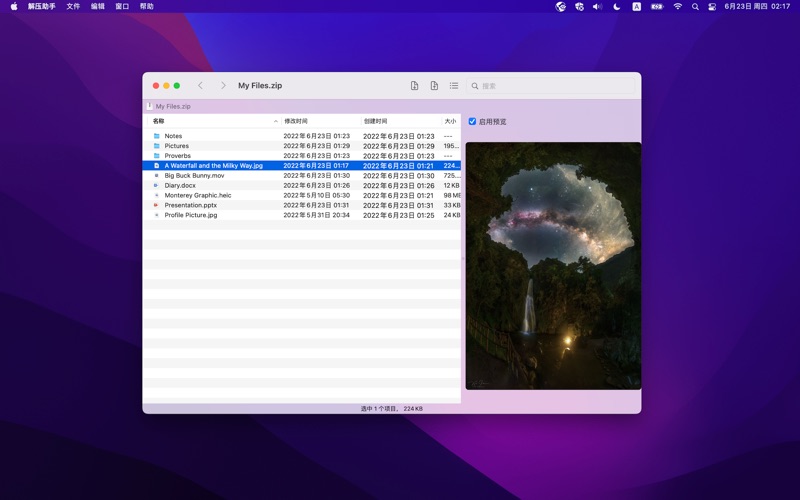Sort by 名称 column header arrow

coord(276,121)
